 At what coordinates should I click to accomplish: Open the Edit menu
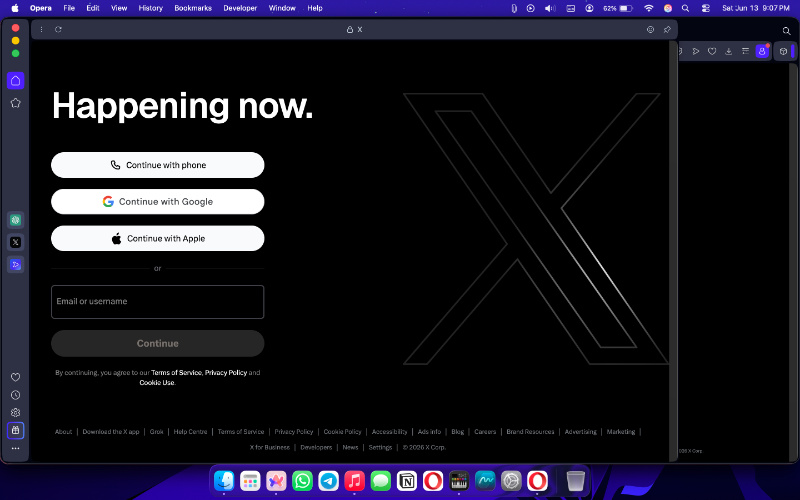[93, 8]
